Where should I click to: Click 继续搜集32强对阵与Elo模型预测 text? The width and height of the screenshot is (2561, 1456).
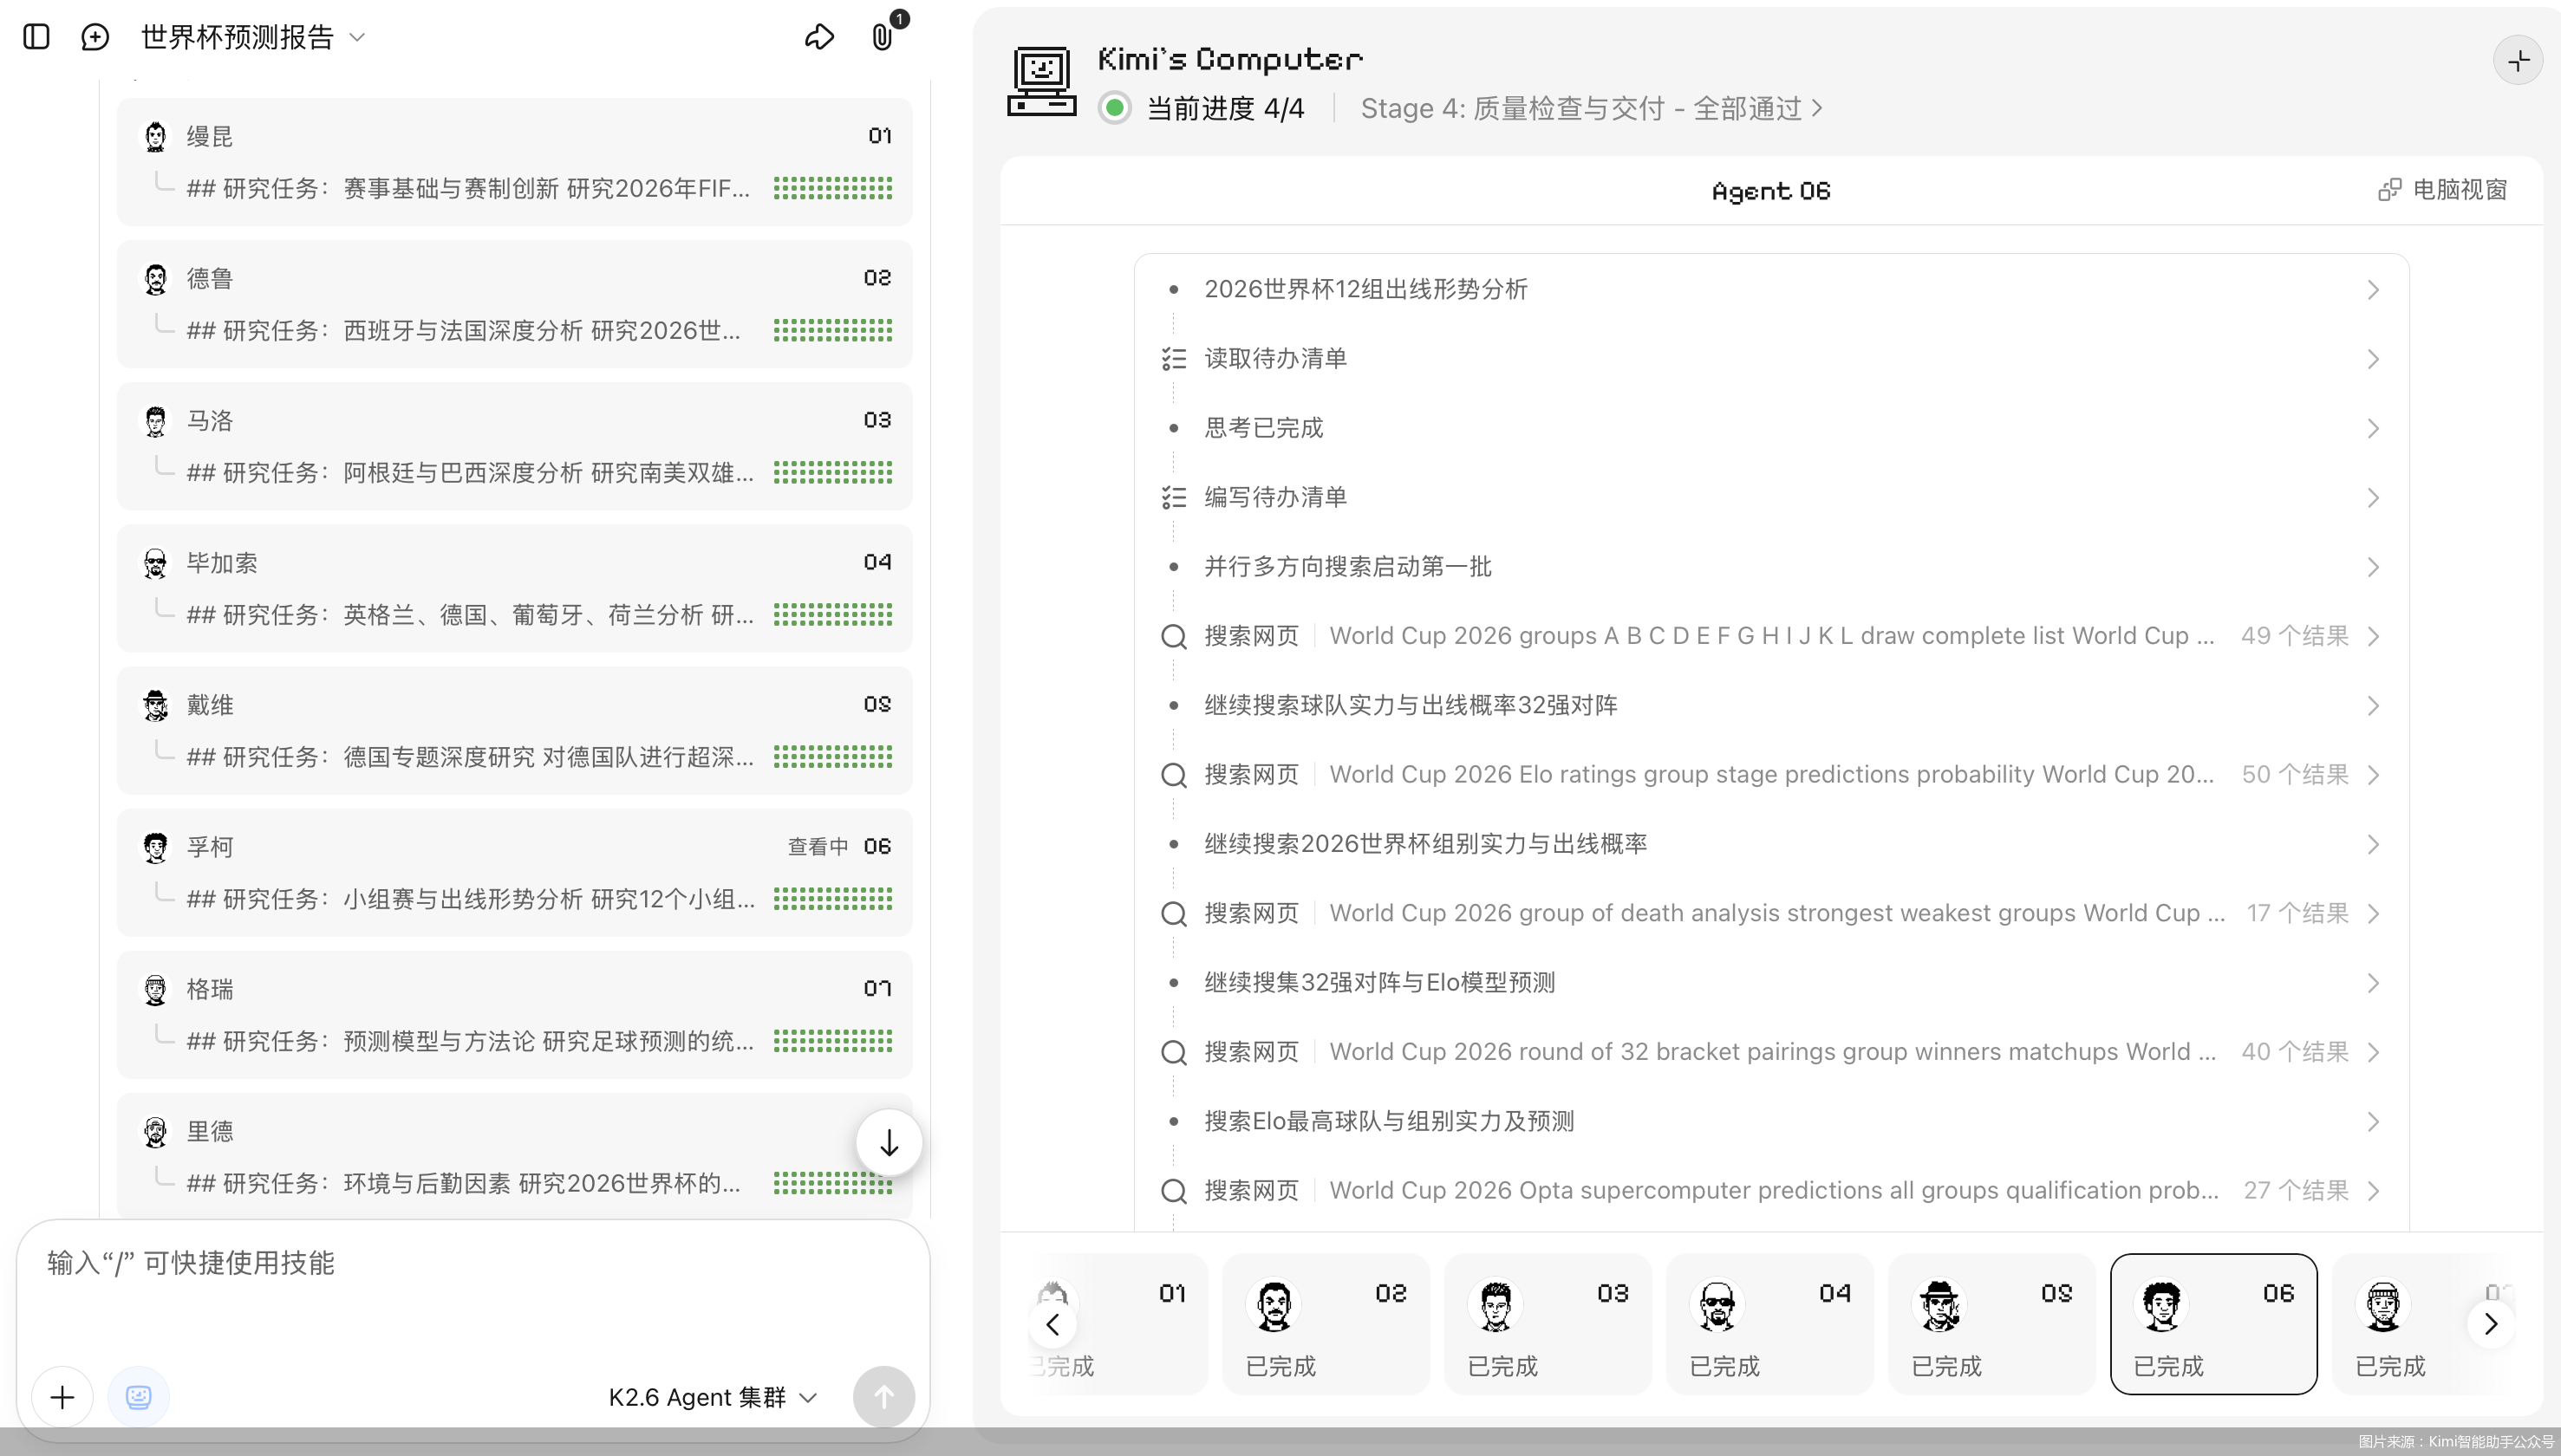point(1379,983)
